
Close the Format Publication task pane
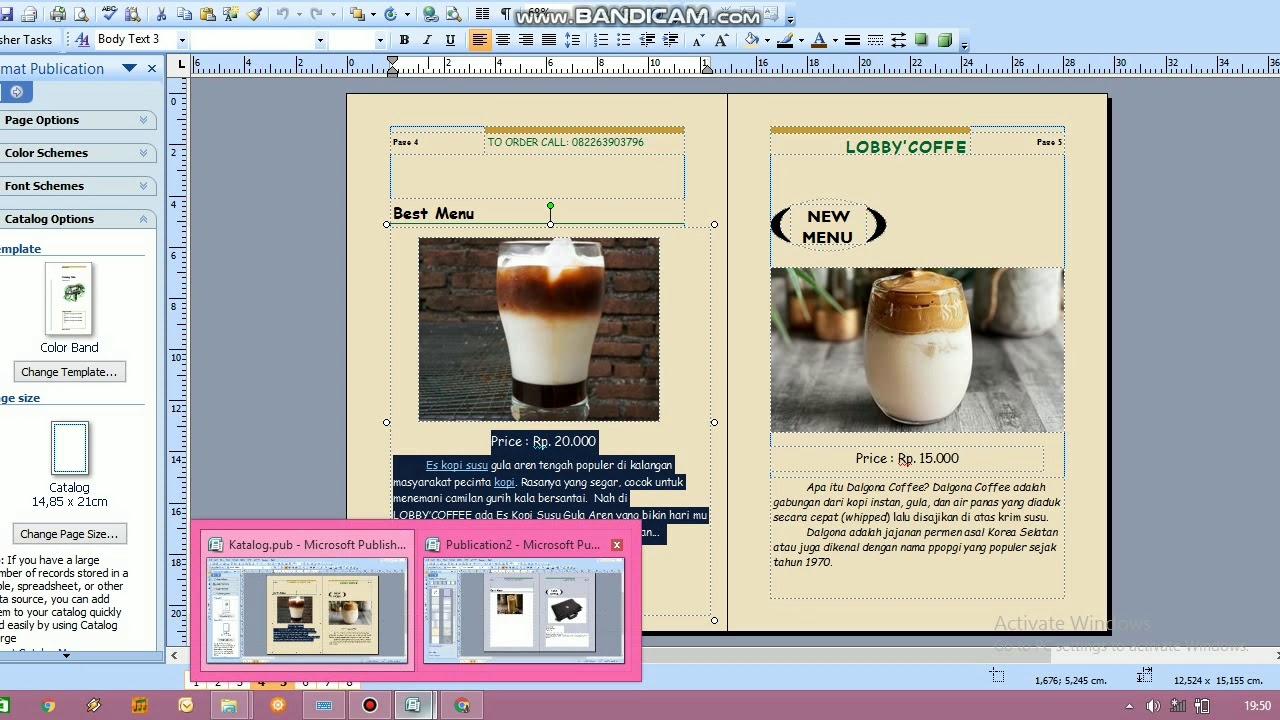pos(152,68)
